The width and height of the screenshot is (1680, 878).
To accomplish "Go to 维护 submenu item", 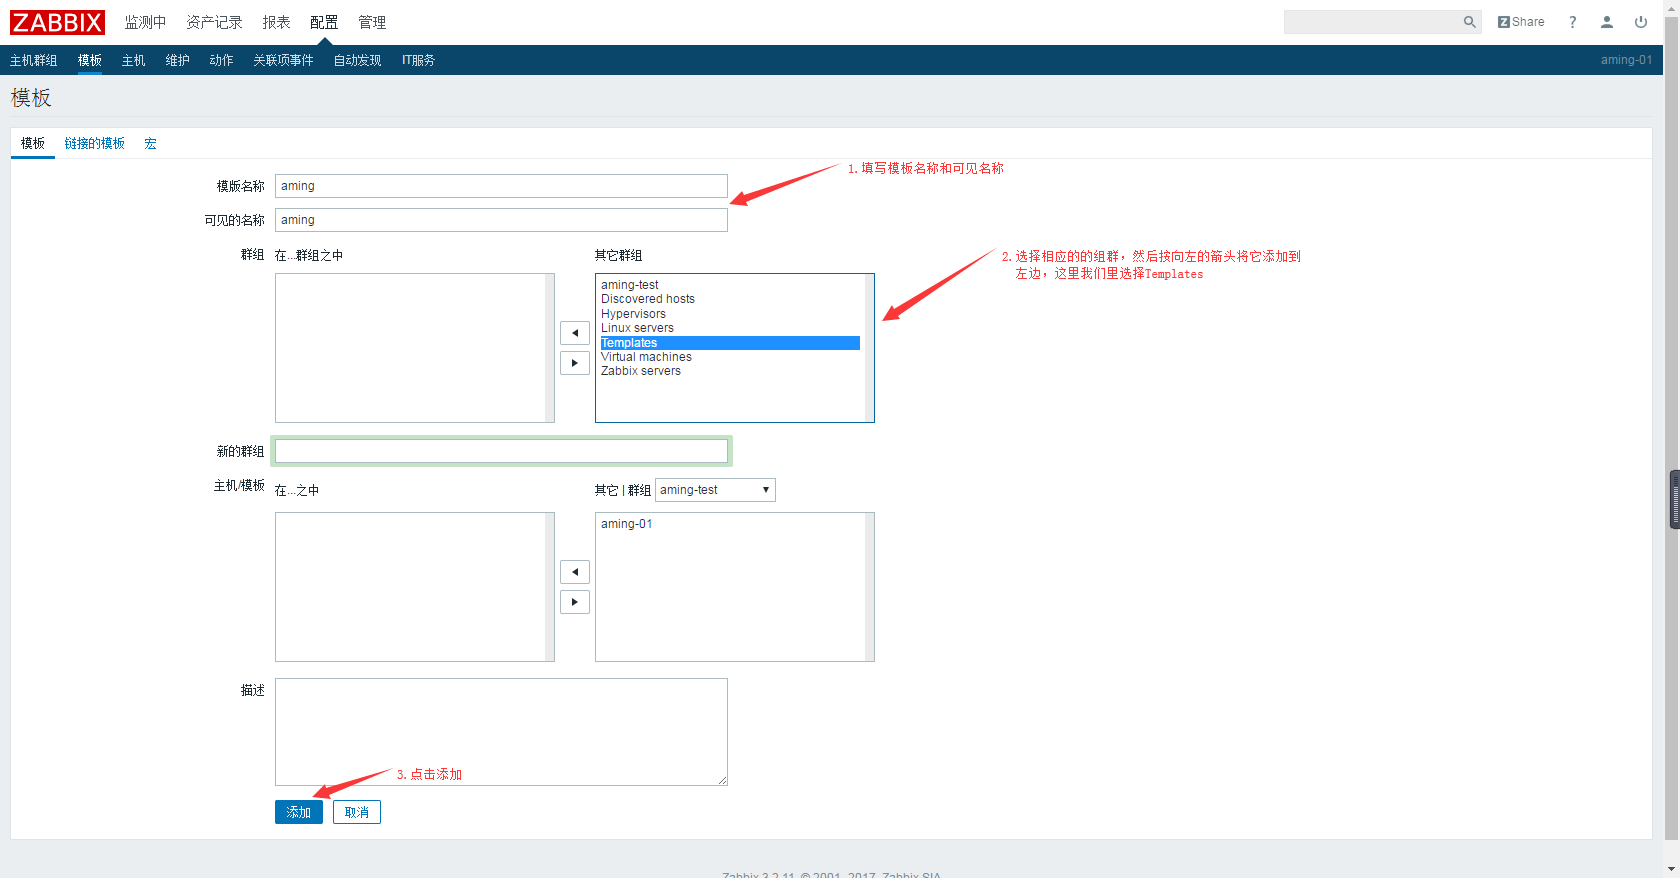I will click(178, 60).
